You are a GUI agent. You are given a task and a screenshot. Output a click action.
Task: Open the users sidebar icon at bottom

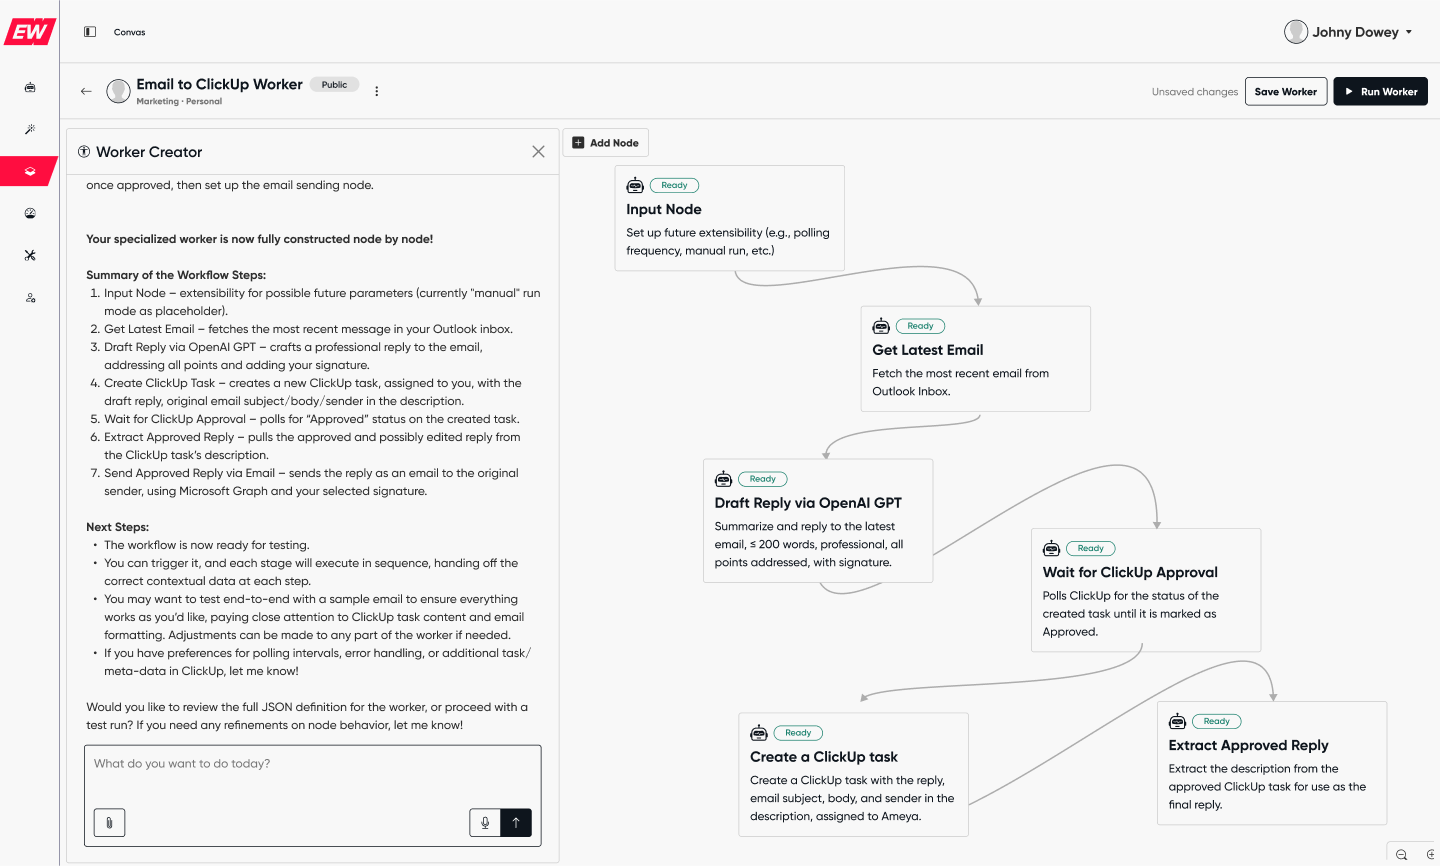[x=30, y=298]
